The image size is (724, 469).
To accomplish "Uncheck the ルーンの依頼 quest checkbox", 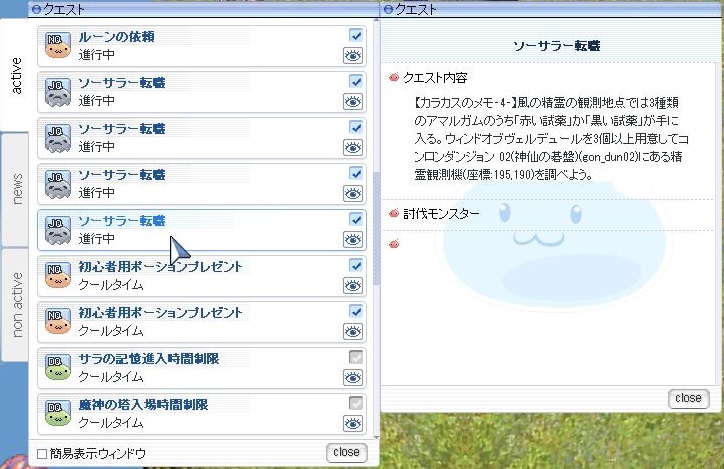I will pos(356,35).
